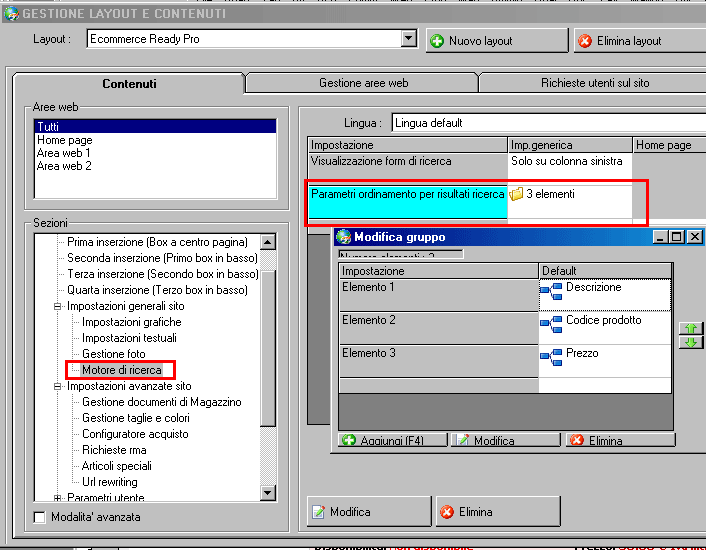Click the pencil icon in dialog Modifica button

click(x=463, y=440)
